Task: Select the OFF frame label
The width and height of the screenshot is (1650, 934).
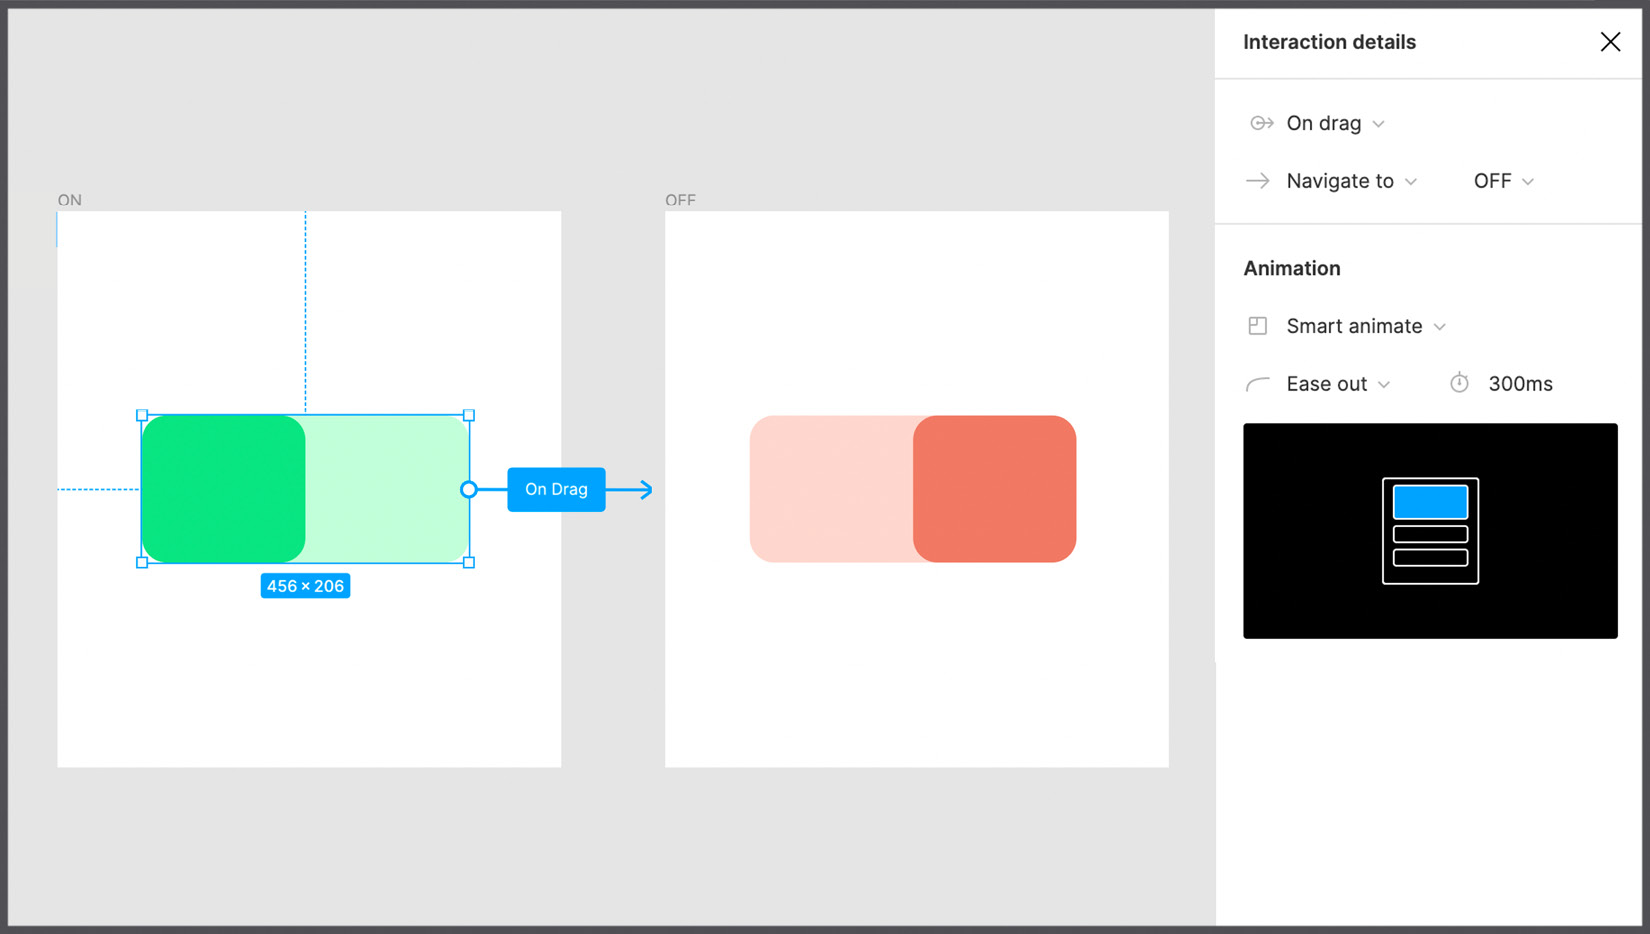Action: click(681, 200)
